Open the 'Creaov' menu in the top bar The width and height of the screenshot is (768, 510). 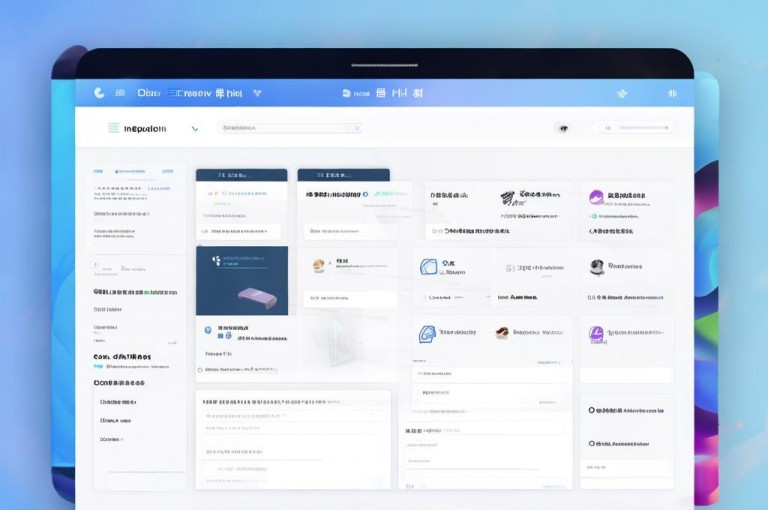190,93
